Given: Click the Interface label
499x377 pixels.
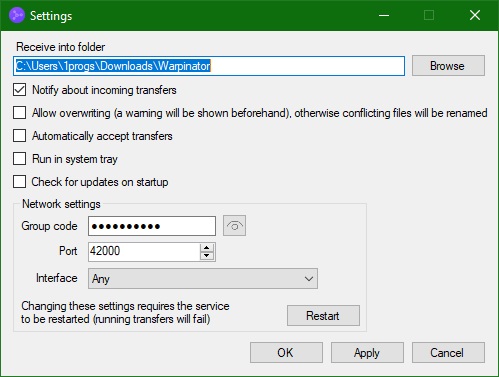Looking at the screenshot, I should coord(57,278).
